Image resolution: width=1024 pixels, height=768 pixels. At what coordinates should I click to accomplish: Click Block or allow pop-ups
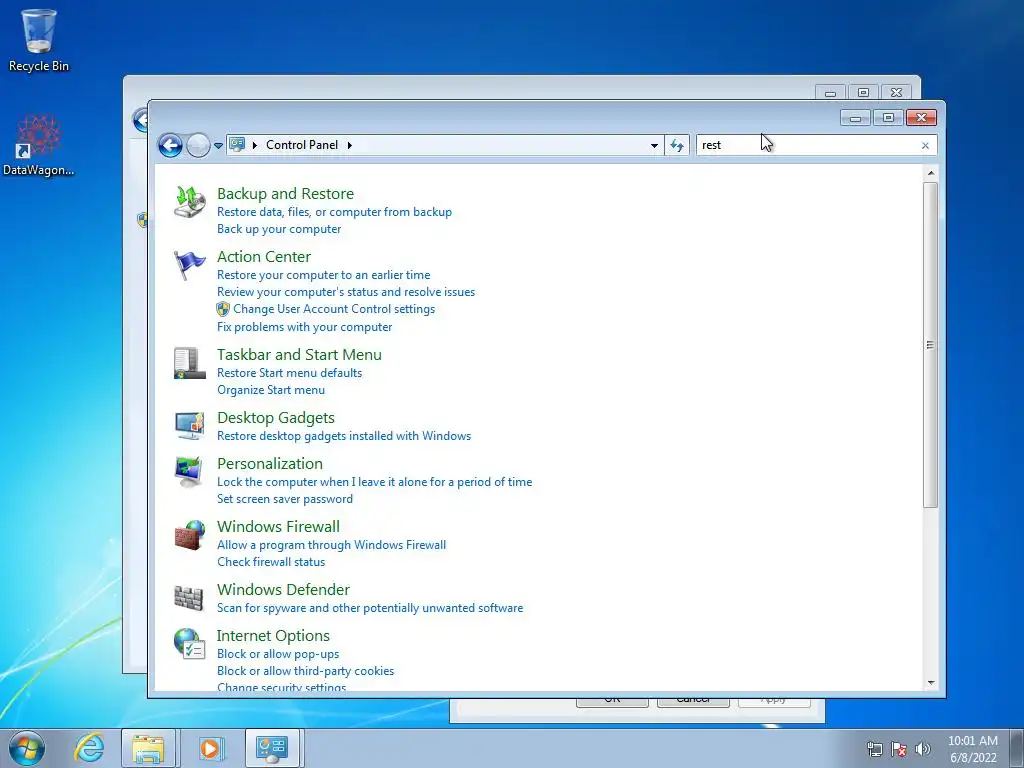click(278, 654)
